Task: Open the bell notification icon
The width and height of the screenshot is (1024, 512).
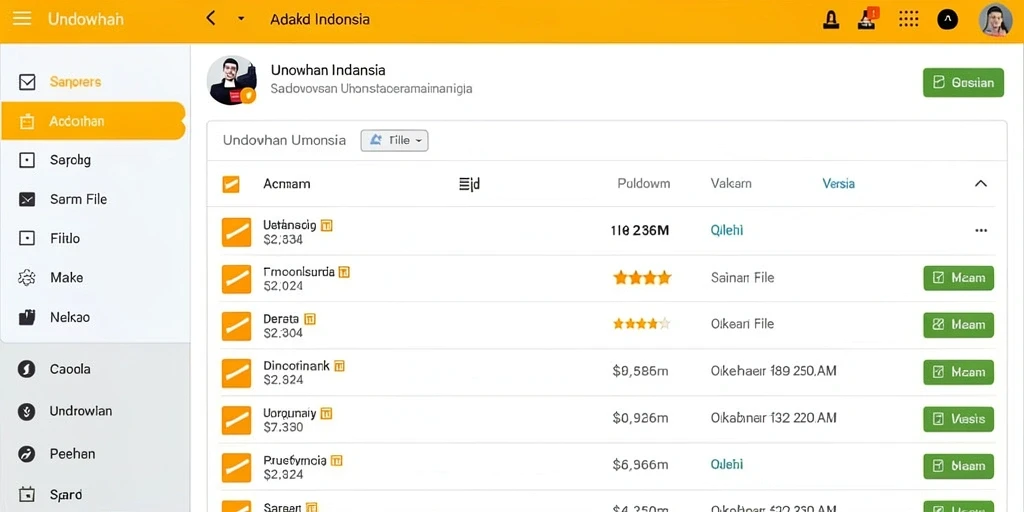Action: pyautogui.click(x=831, y=20)
